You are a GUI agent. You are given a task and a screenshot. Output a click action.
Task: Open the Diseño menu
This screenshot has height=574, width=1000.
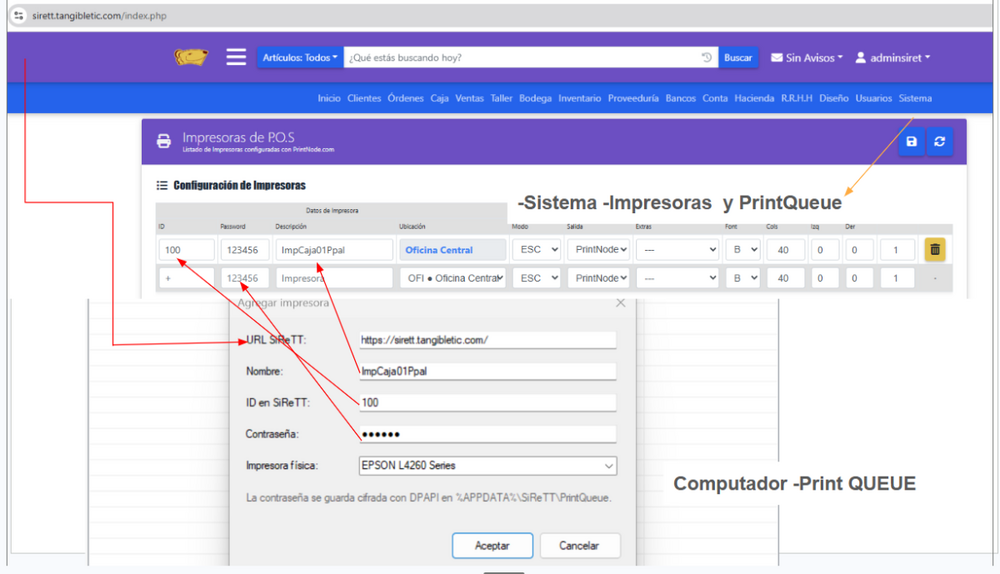[834, 98]
